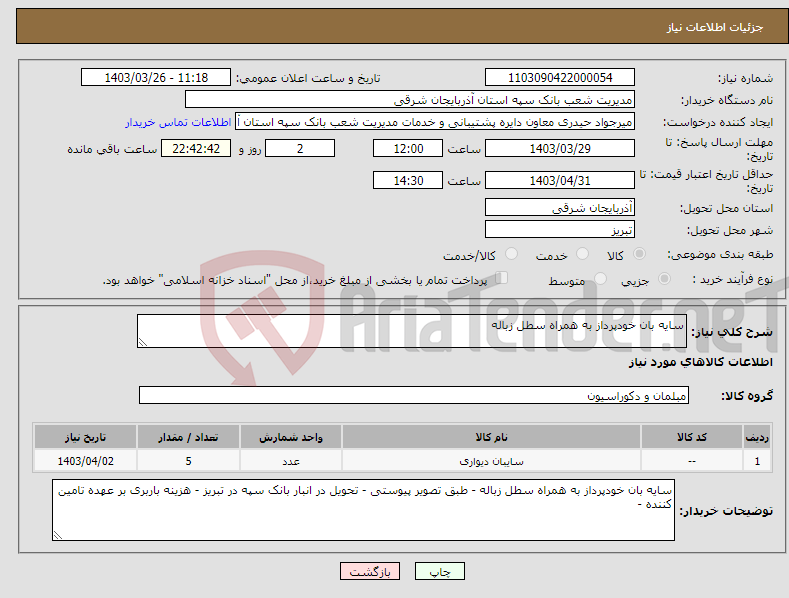This screenshot has width=789, height=598.
Task: Click the اطلاعات کالاهای مورد نیاز heading
Action: [700, 362]
